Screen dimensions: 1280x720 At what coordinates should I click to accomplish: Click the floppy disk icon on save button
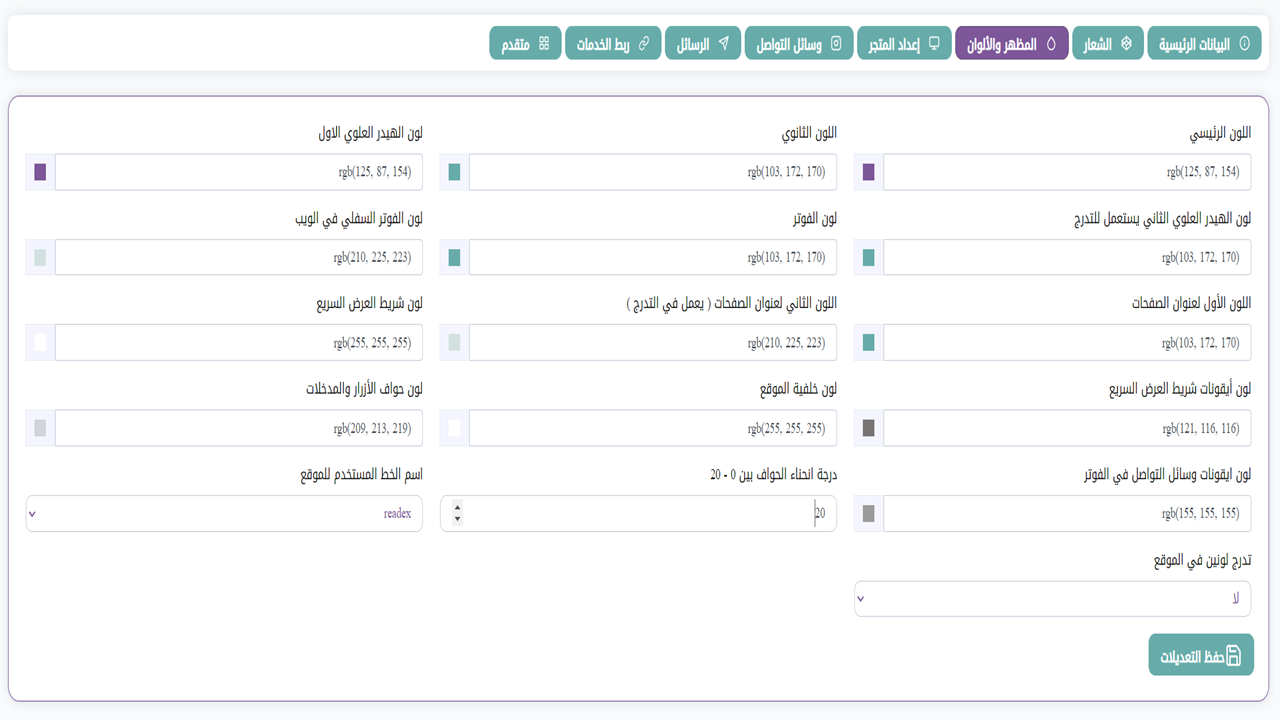(x=1234, y=656)
